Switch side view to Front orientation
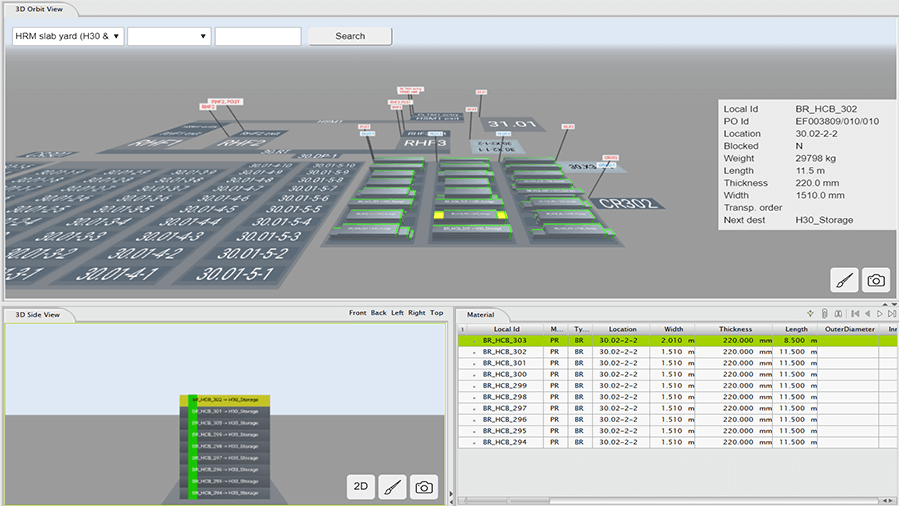Screen dimensions: 899x506 pyautogui.click(x=357, y=313)
